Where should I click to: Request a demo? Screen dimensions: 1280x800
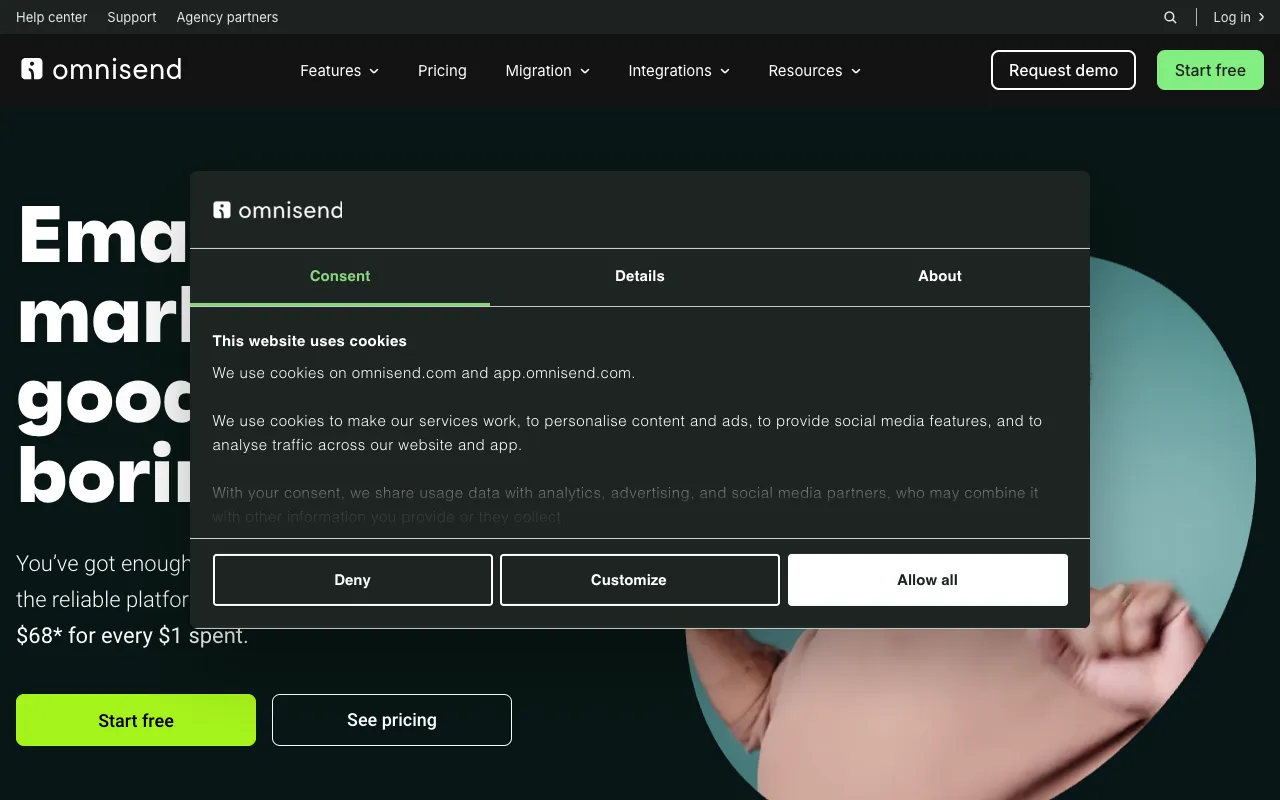(x=1063, y=70)
